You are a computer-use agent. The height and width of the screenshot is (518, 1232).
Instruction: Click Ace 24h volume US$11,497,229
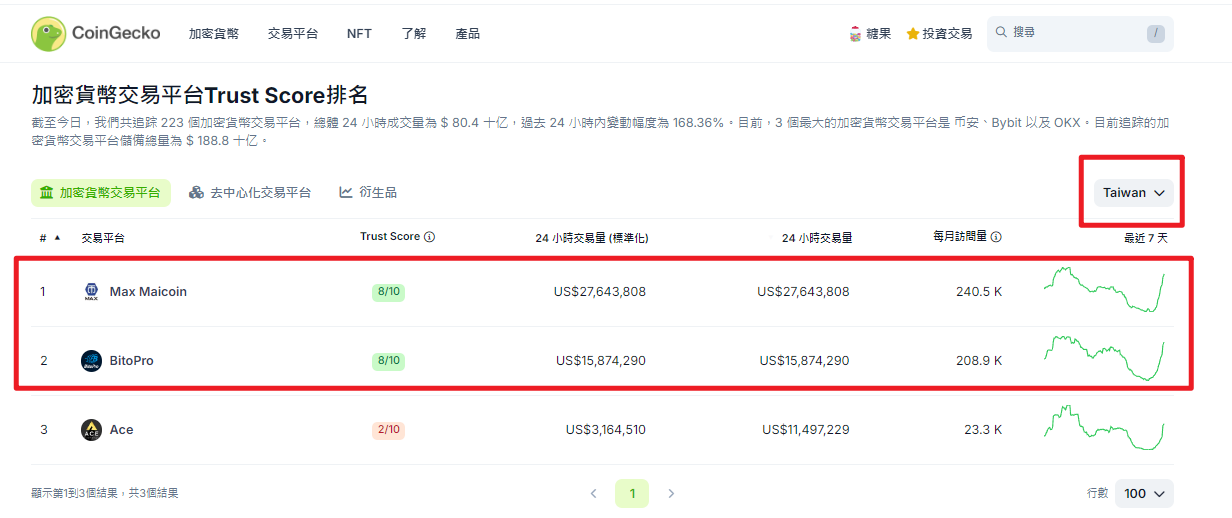[806, 430]
